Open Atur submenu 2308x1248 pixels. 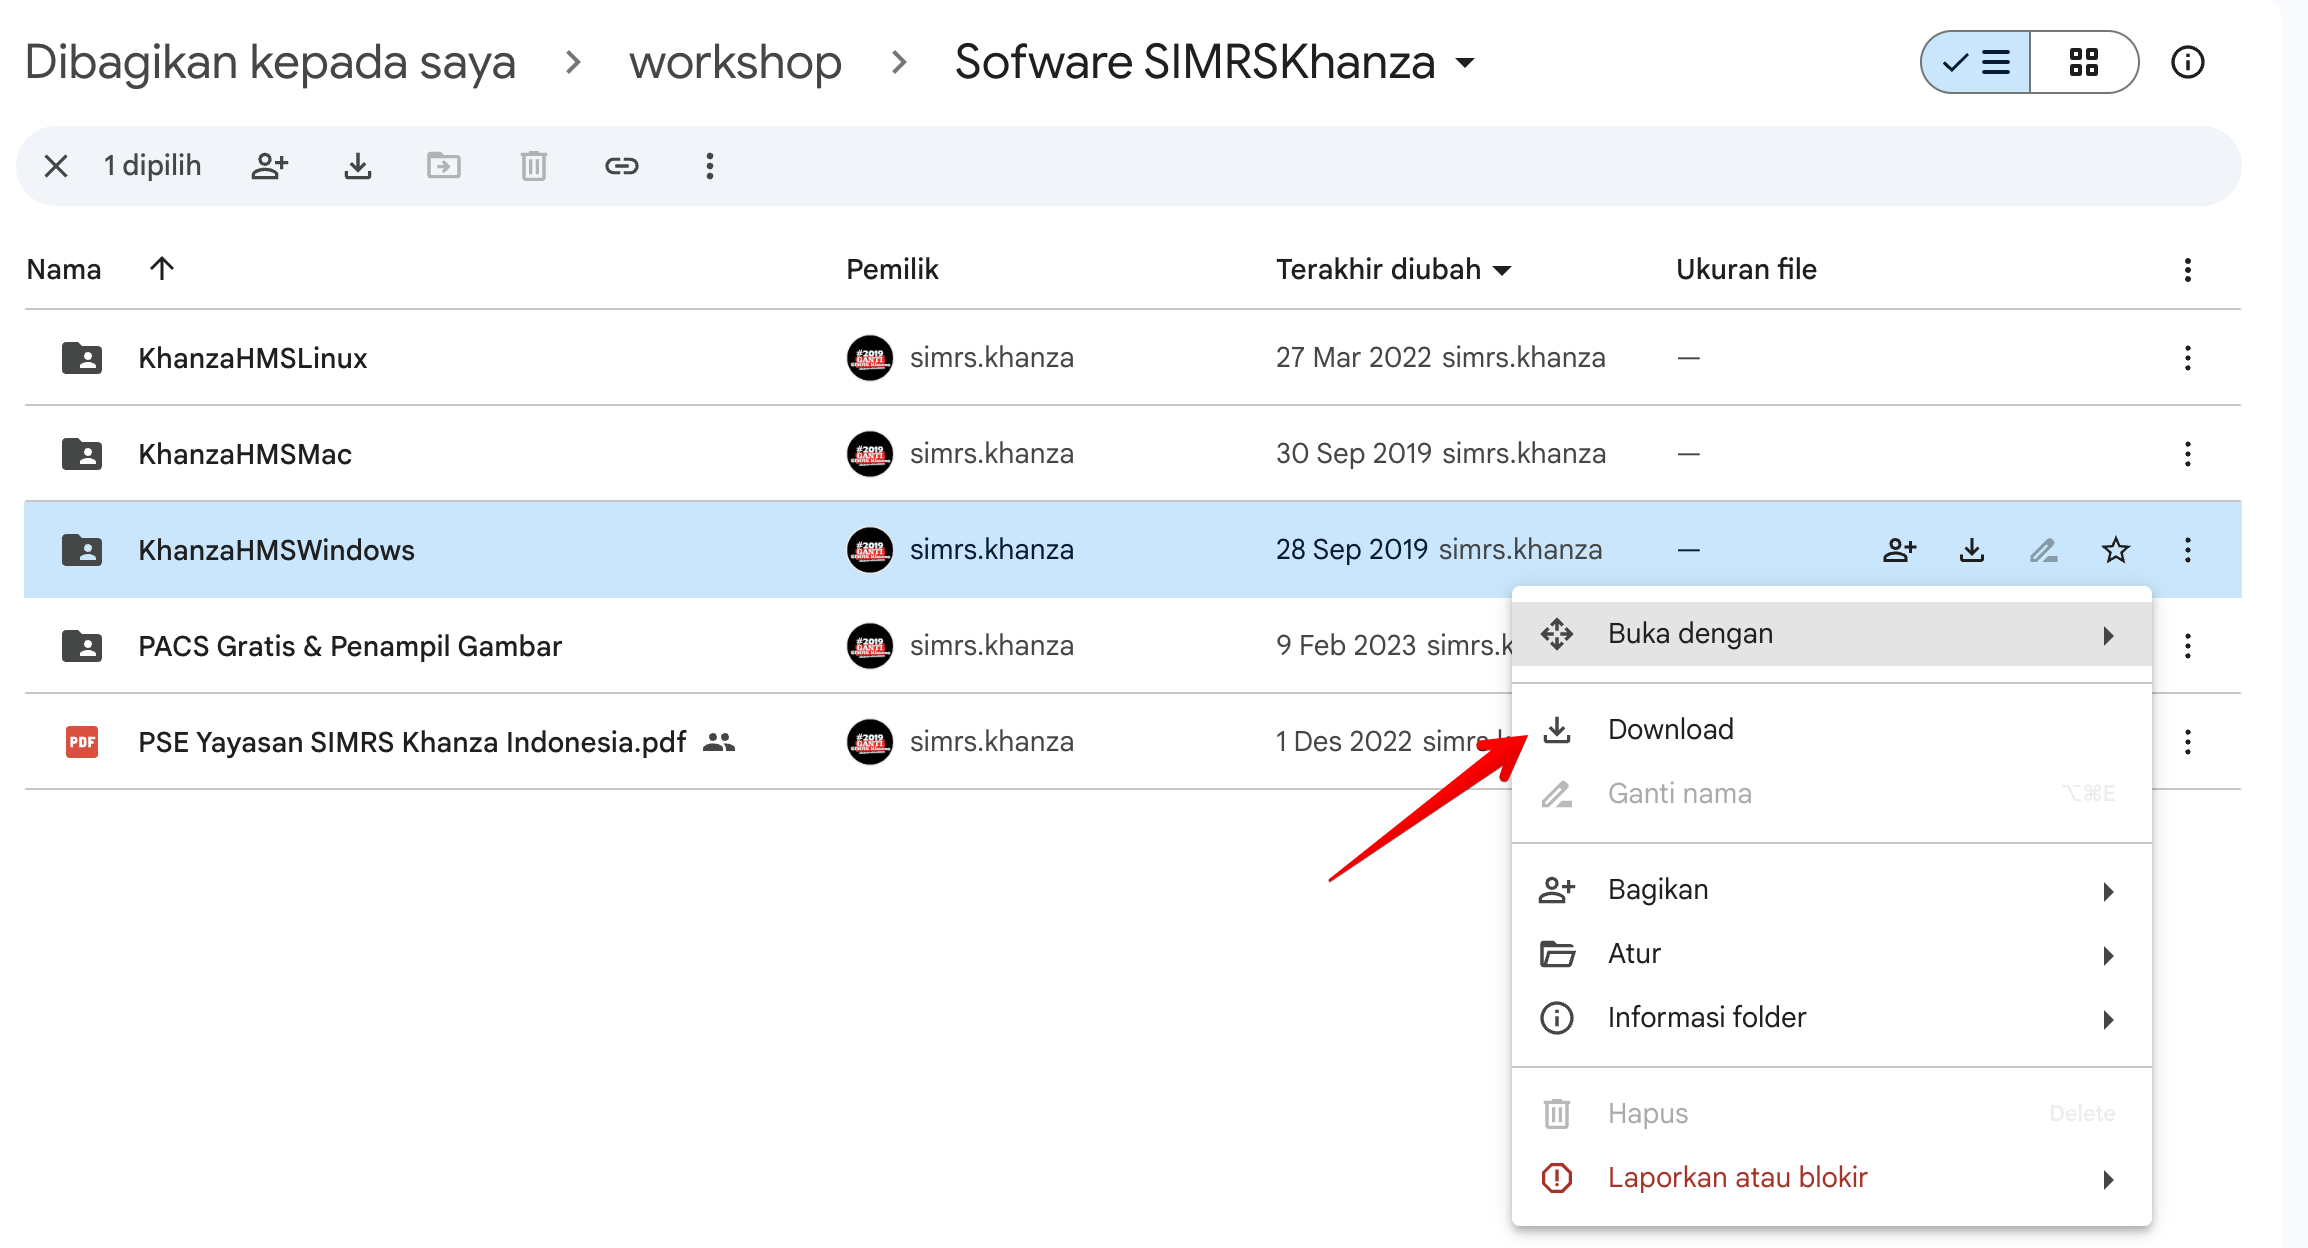1832,954
